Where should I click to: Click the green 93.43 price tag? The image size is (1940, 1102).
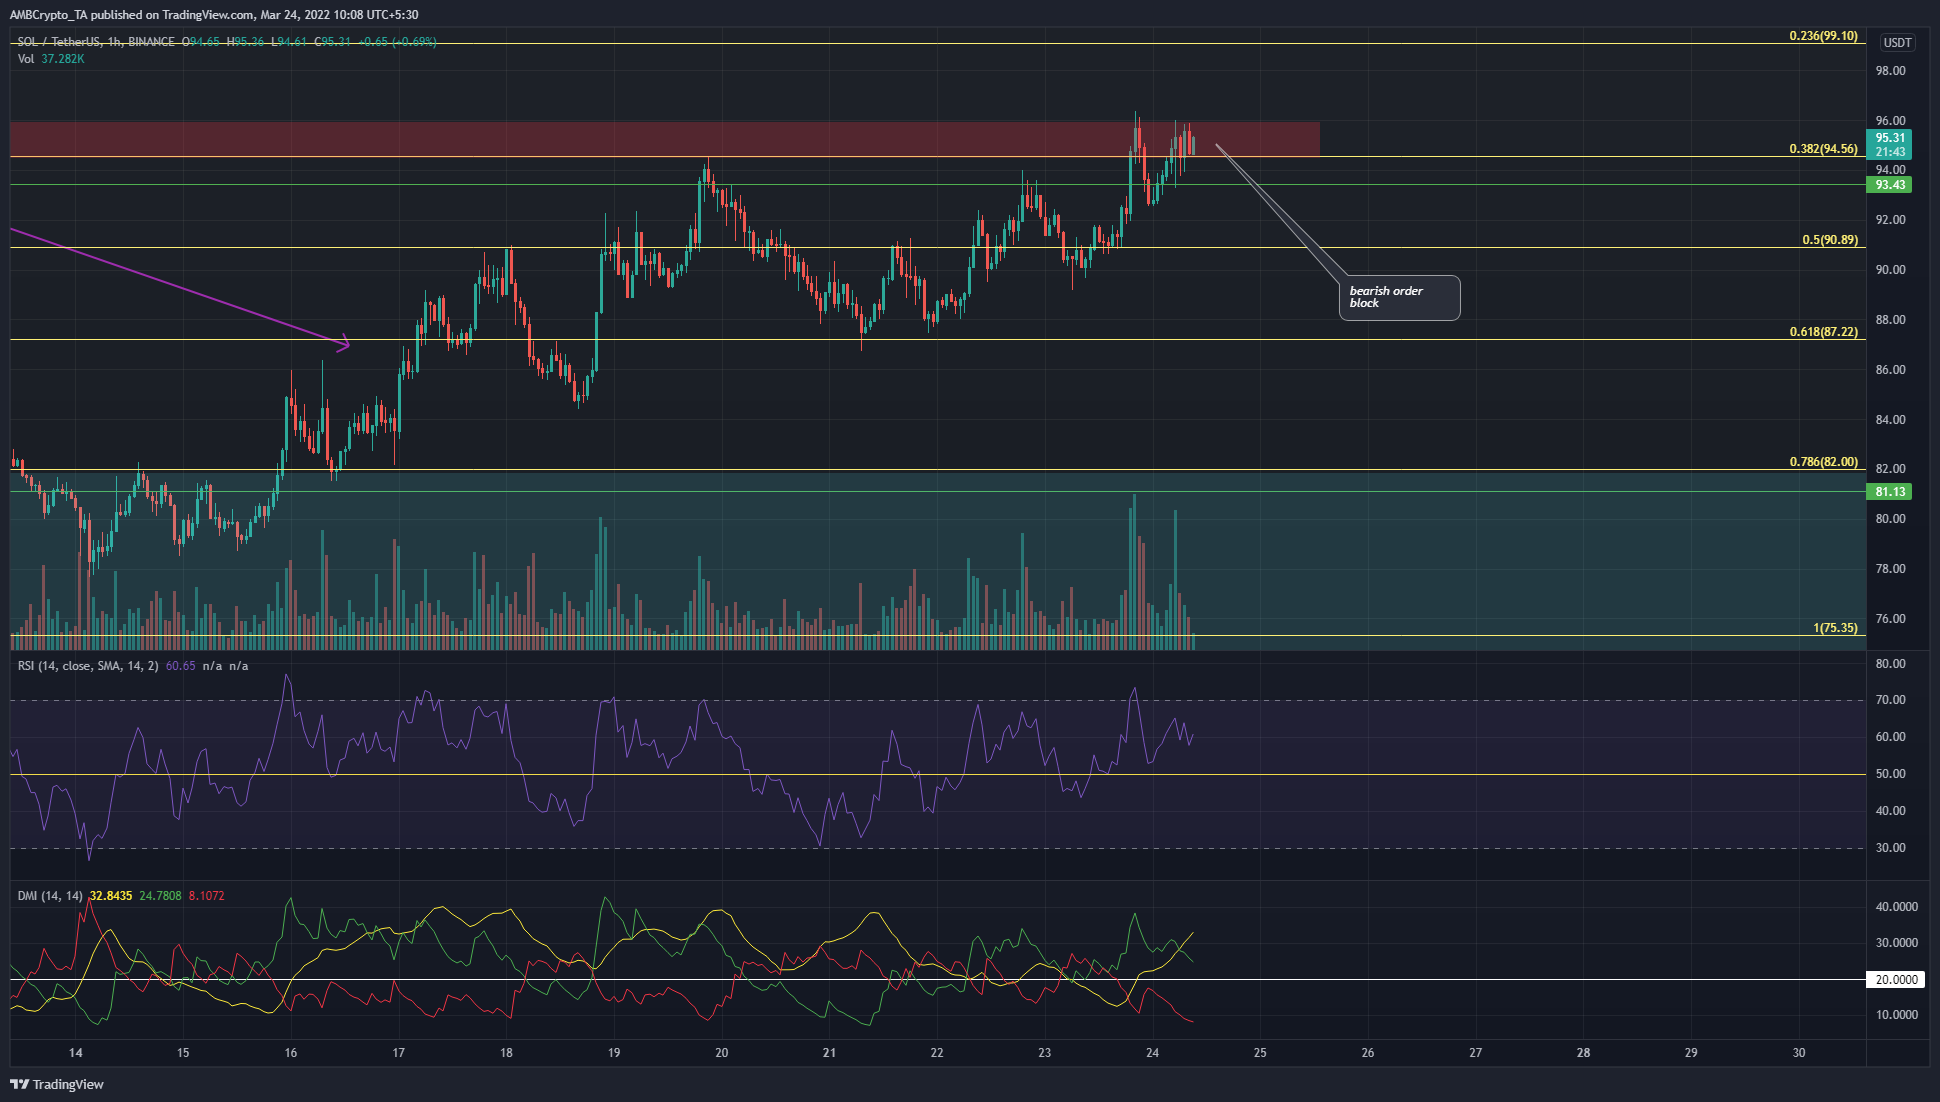coord(1889,185)
